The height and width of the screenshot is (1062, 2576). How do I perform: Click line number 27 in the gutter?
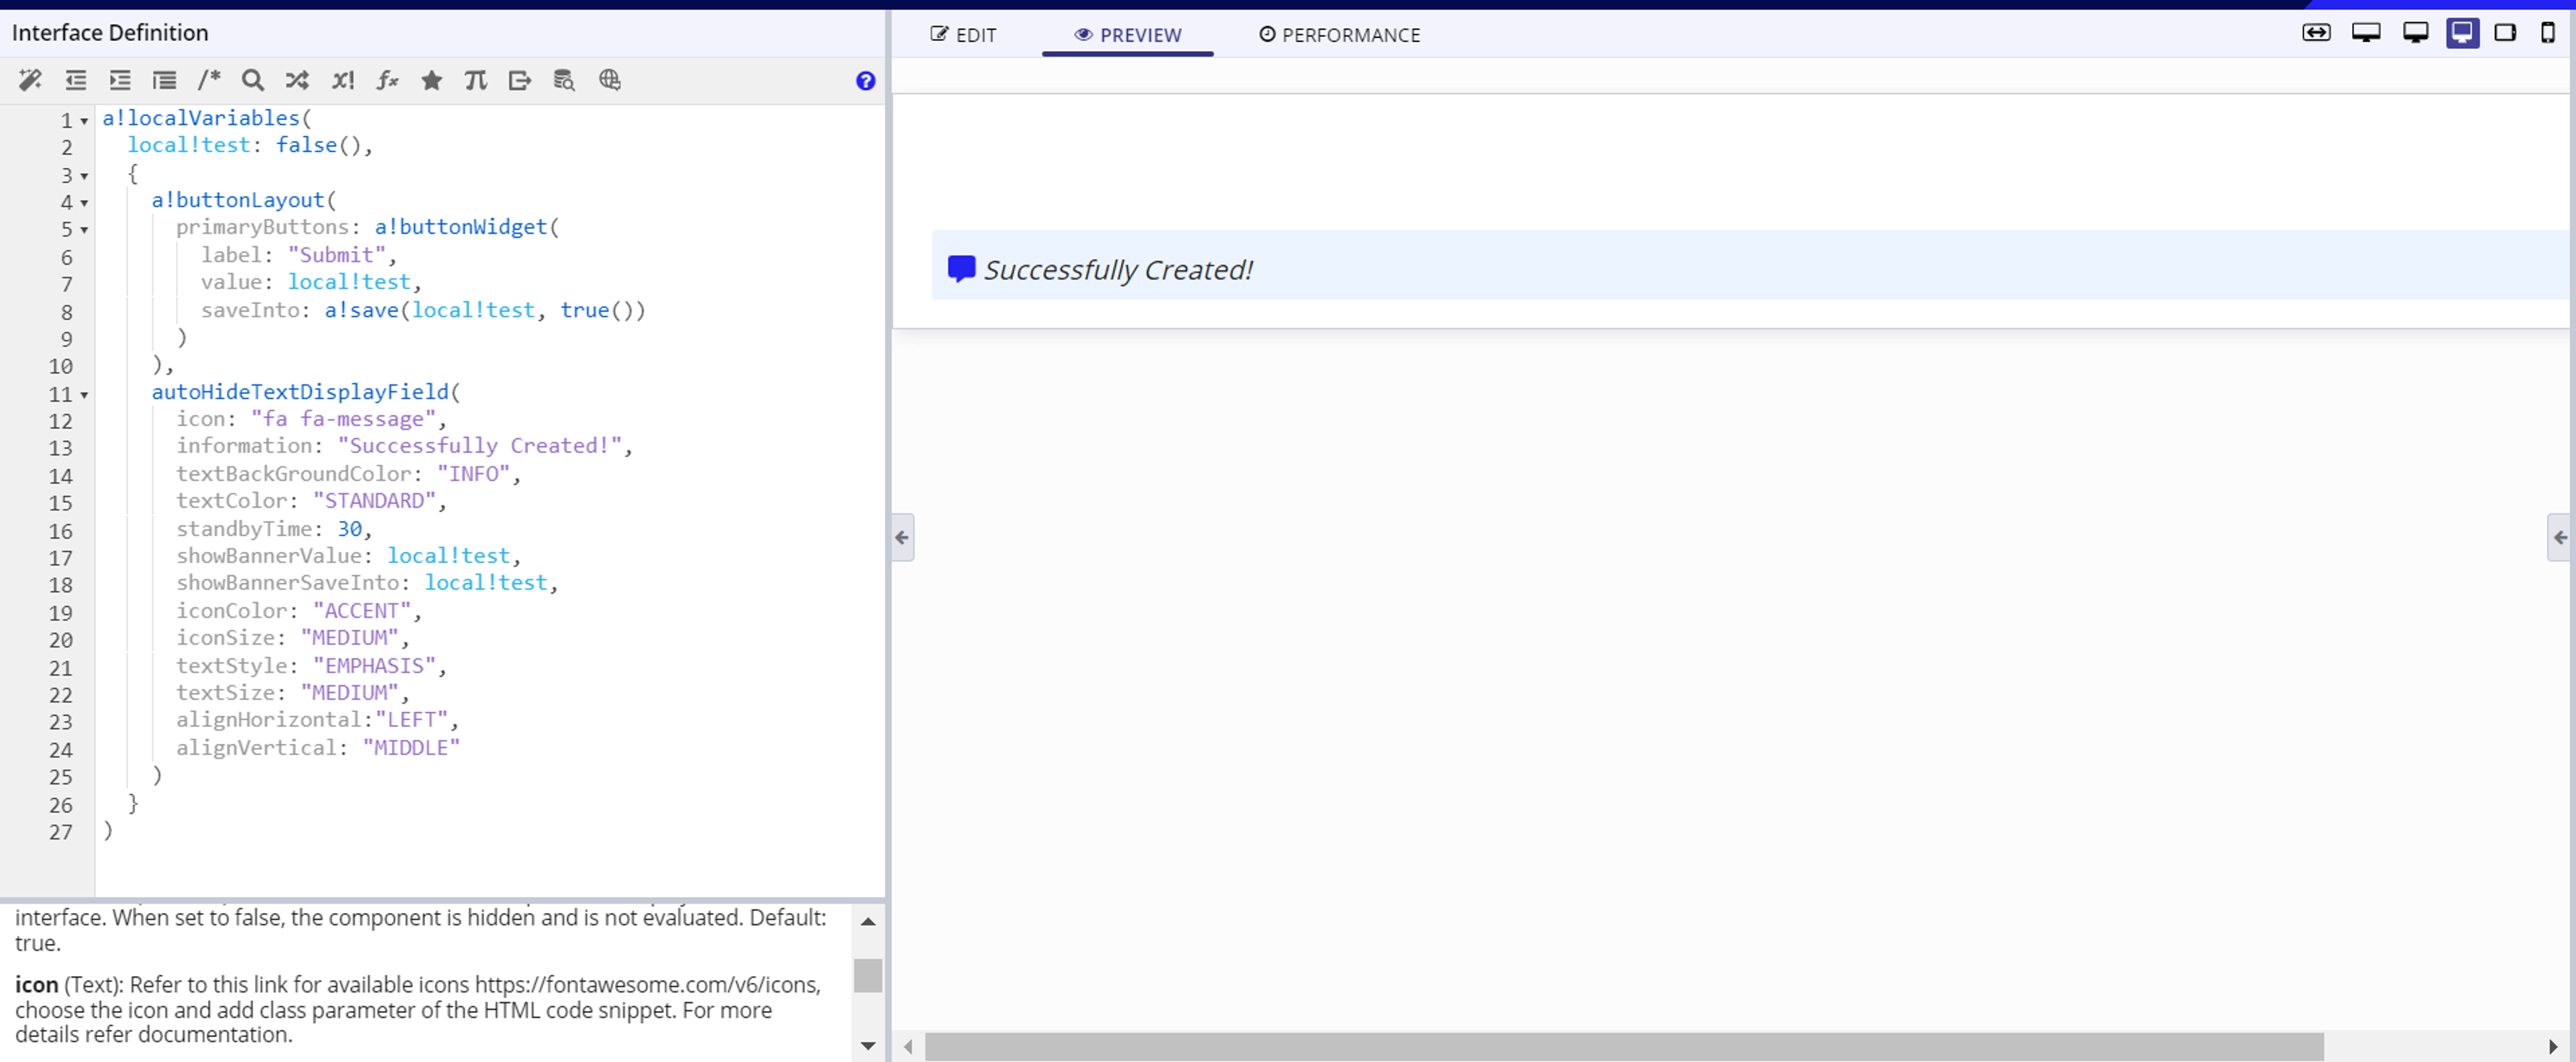tap(61, 832)
